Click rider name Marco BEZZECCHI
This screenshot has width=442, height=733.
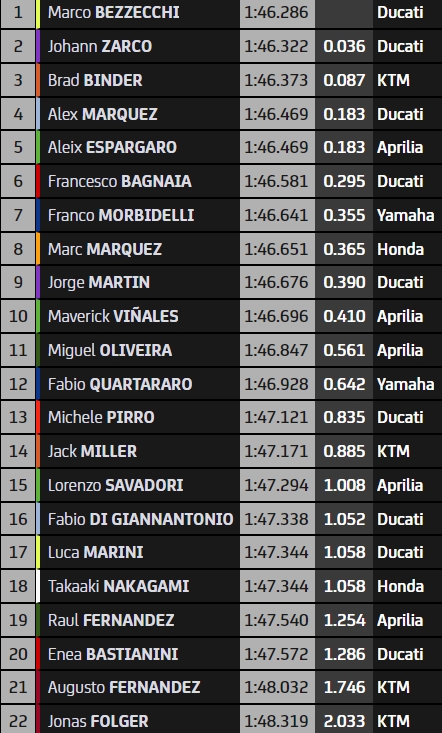[x=114, y=12]
